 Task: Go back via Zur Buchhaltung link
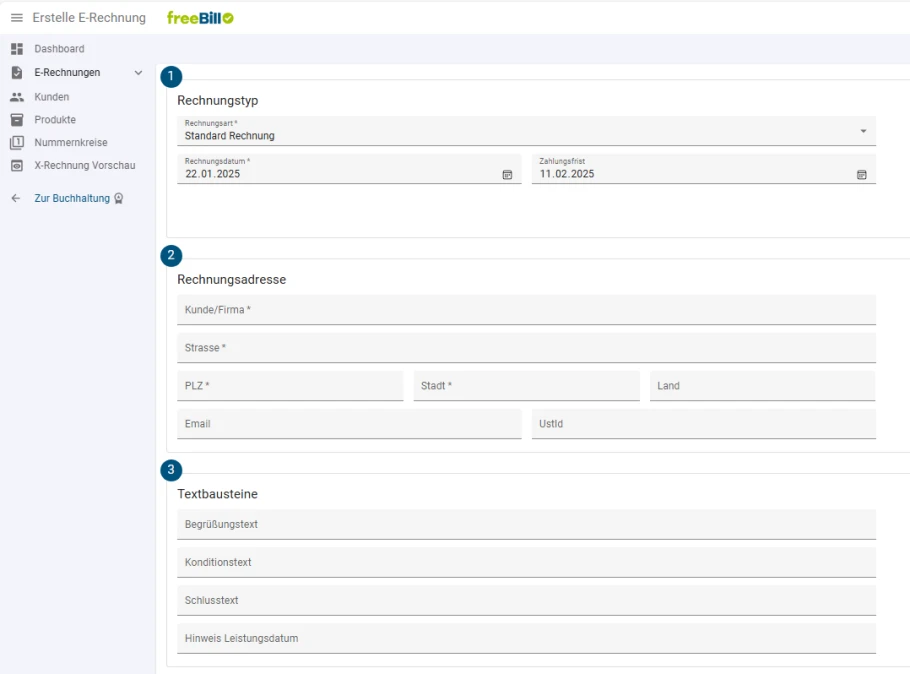coord(72,198)
